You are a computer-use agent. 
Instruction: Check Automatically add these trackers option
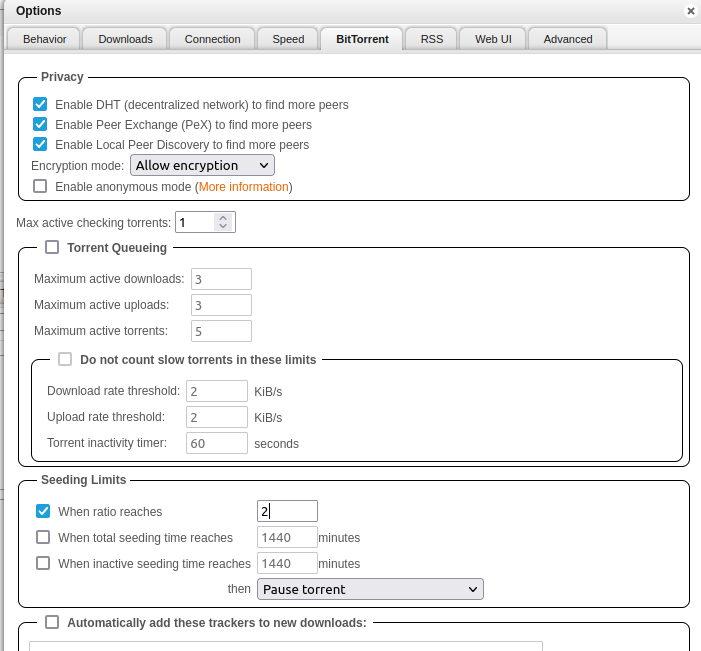pos(53,622)
